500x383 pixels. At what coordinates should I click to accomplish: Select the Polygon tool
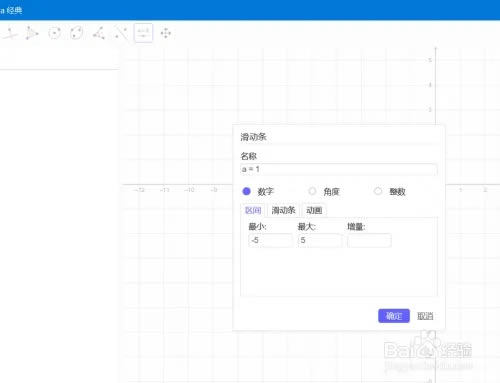coord(32,33)
